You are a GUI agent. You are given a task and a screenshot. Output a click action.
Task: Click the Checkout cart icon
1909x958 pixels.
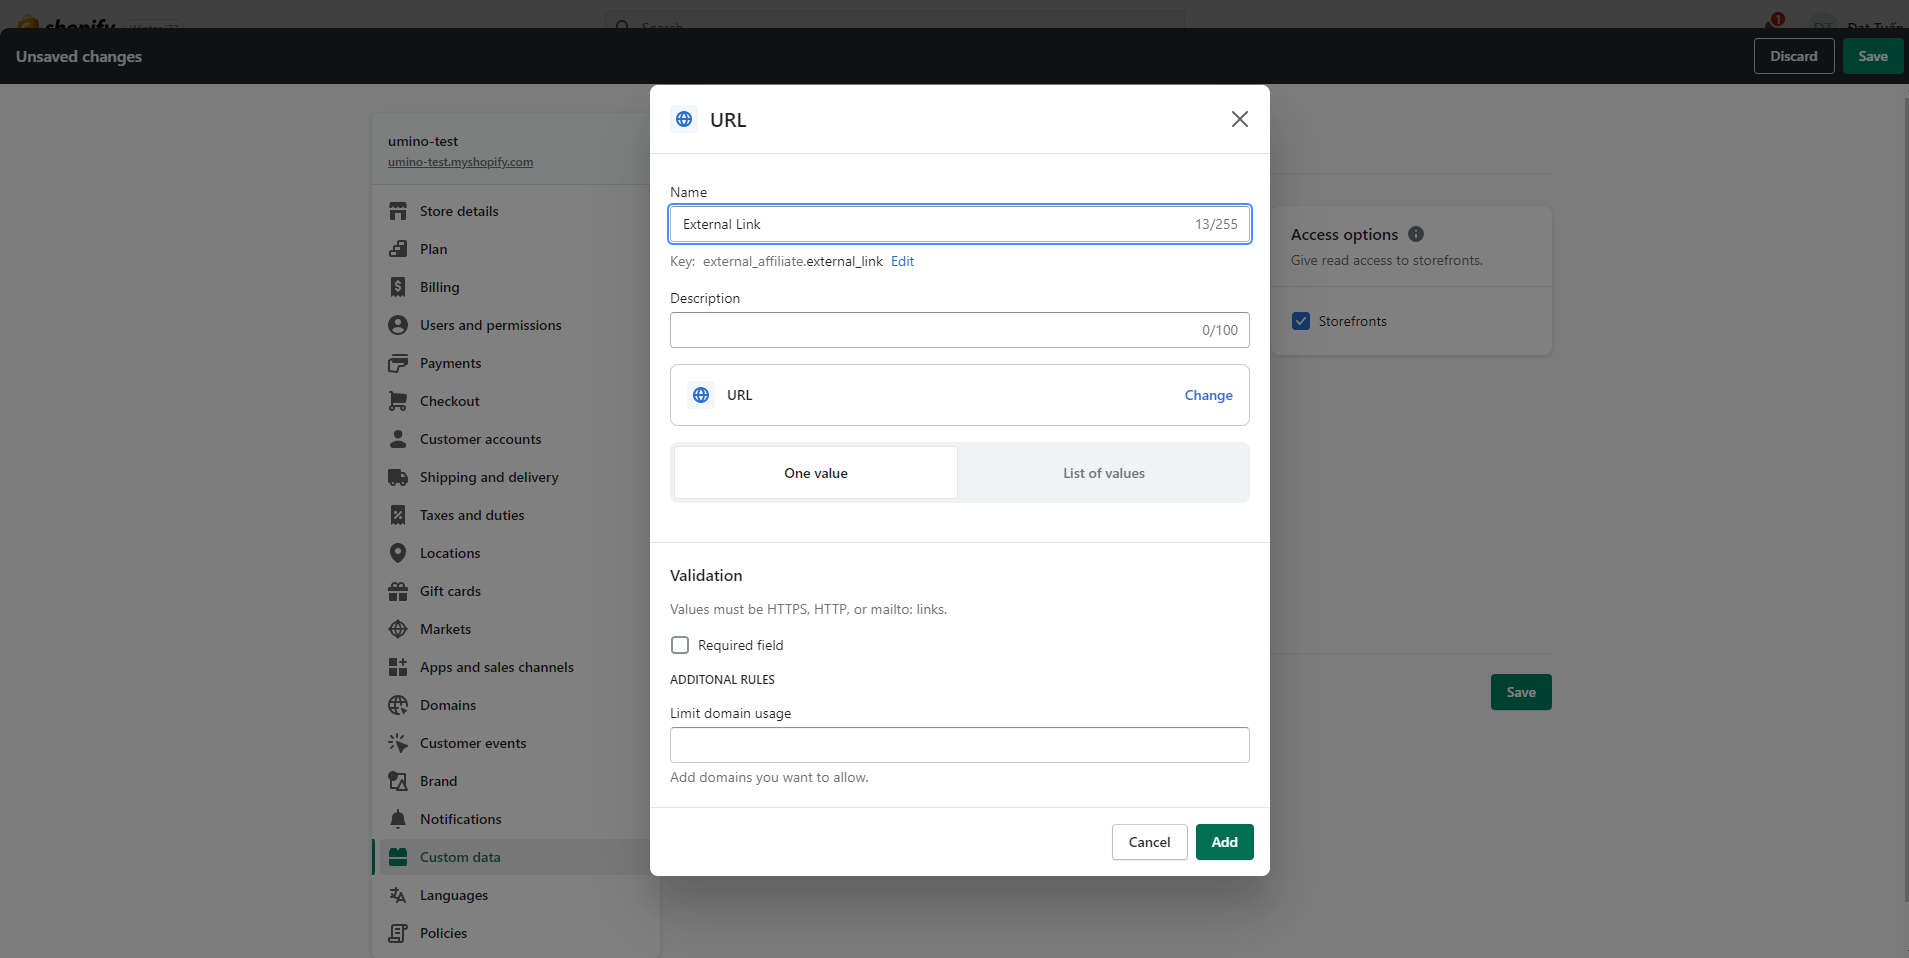398,401
